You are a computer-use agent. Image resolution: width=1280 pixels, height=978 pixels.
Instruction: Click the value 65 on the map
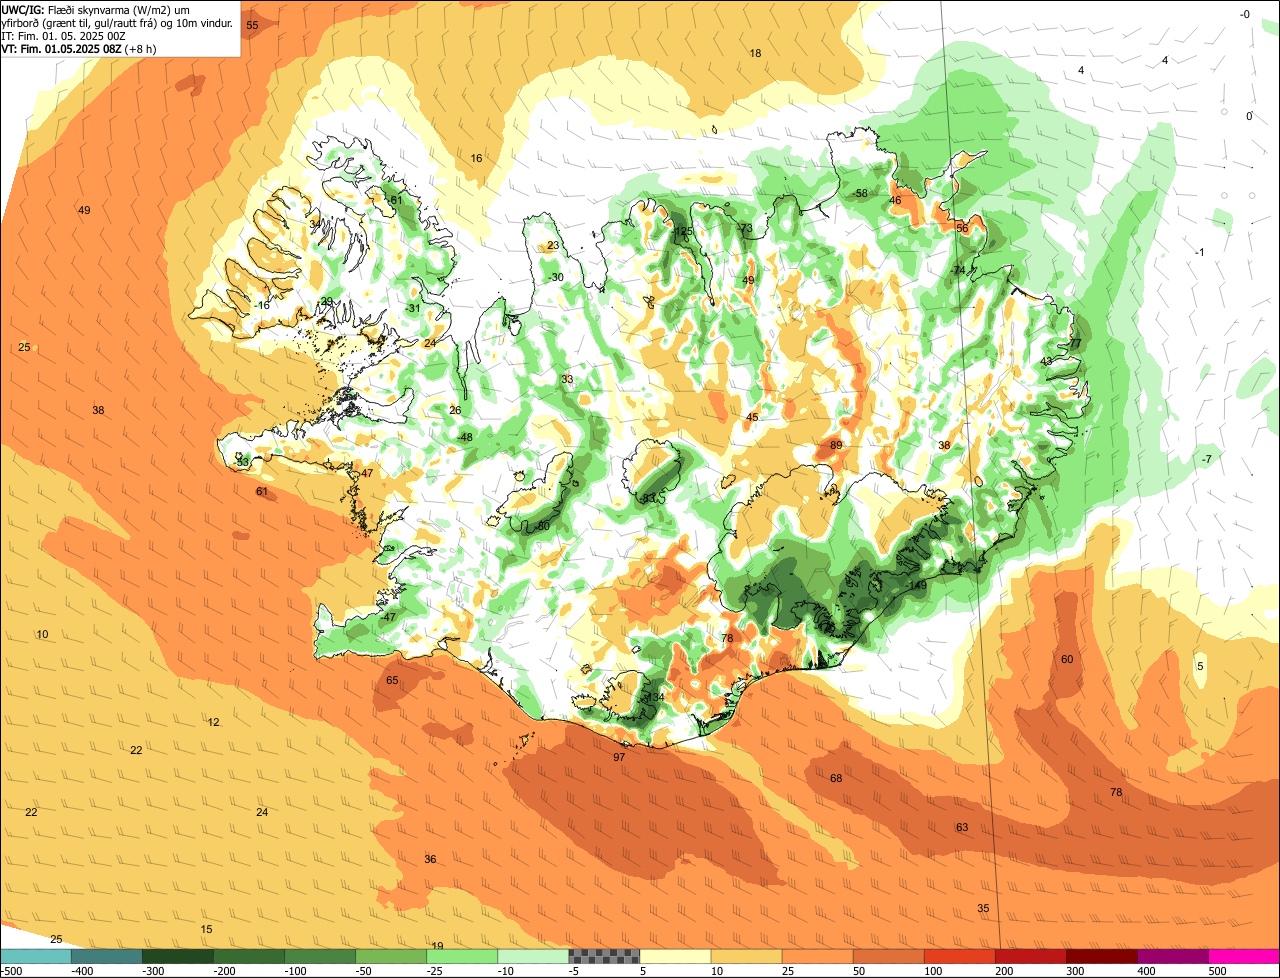click(392, 680)
